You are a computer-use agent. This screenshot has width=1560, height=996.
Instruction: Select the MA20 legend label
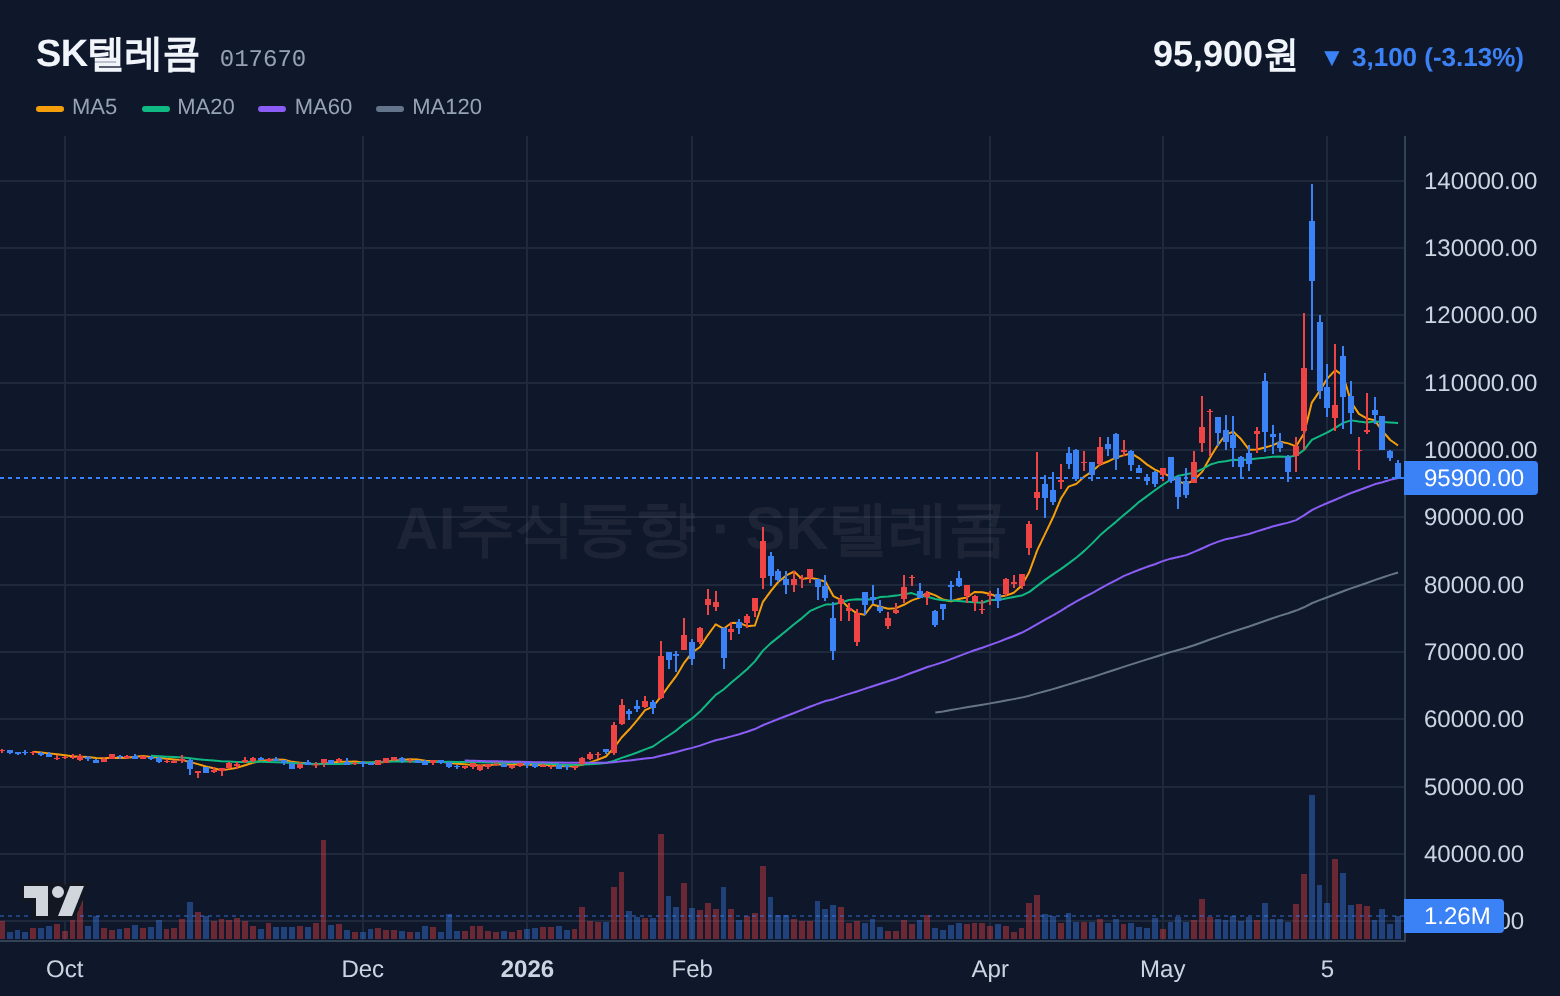206,107
